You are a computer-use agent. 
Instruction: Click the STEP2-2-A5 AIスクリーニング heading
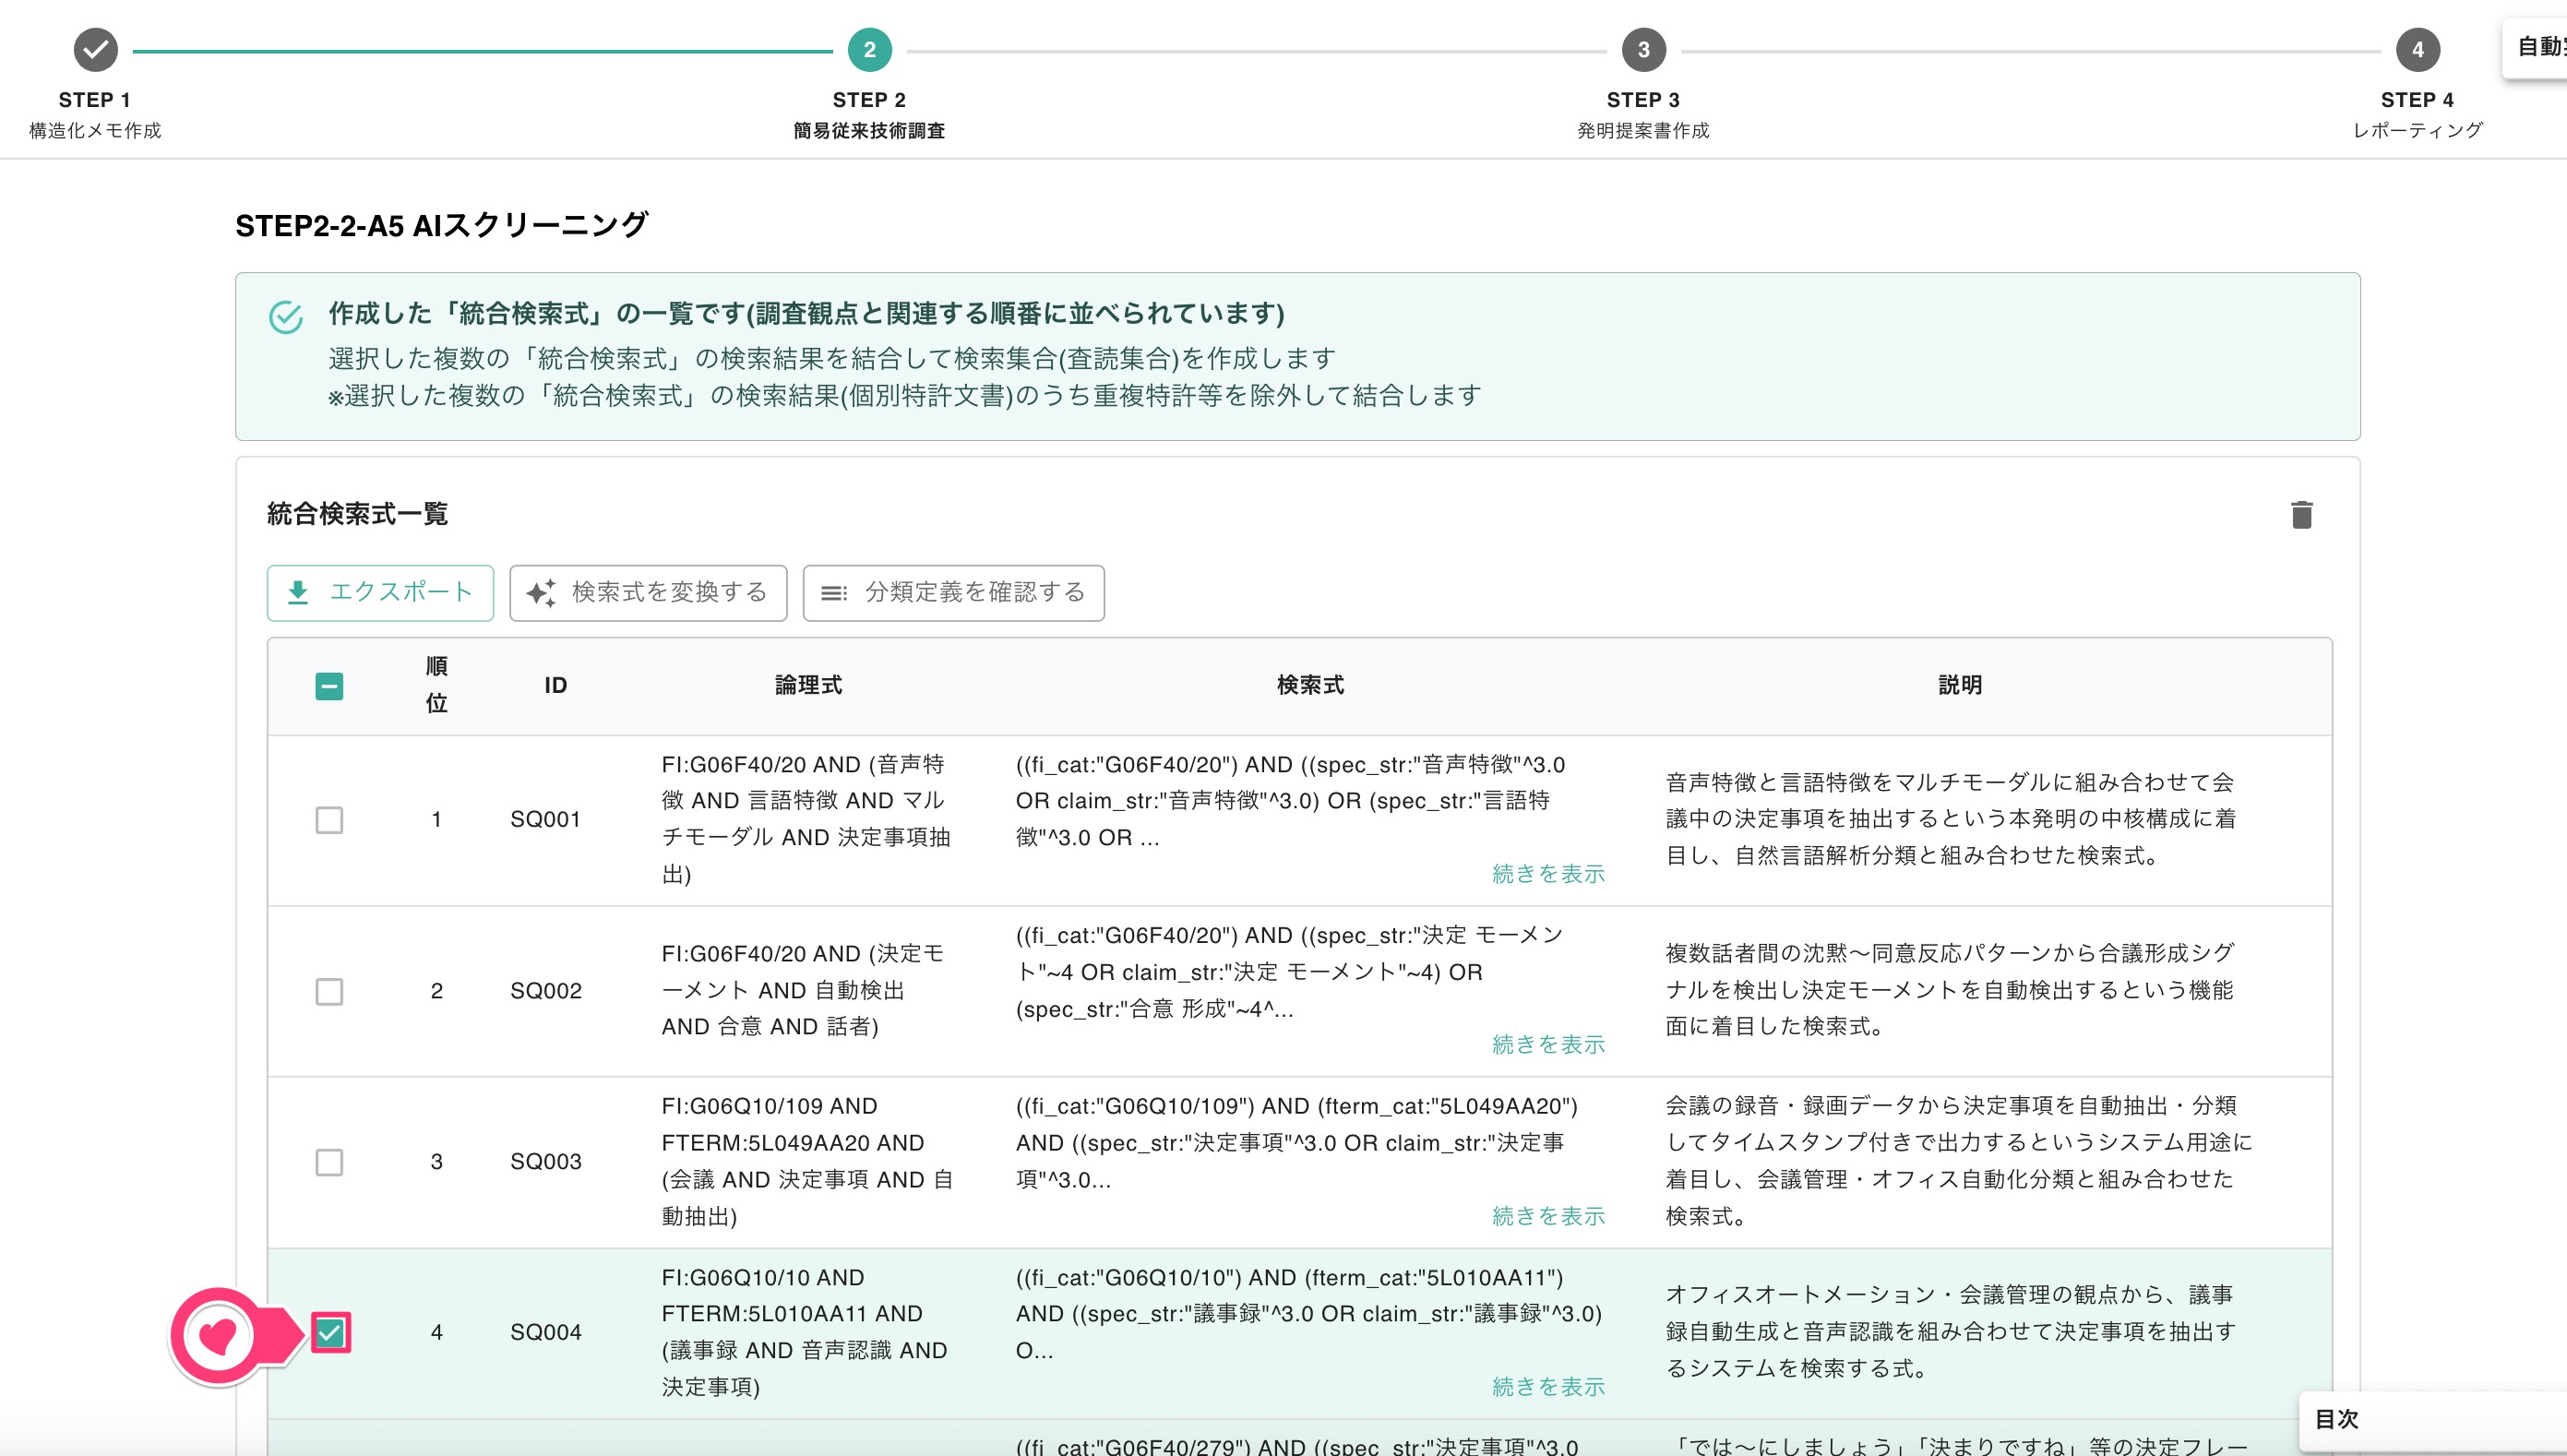point(441,226)
